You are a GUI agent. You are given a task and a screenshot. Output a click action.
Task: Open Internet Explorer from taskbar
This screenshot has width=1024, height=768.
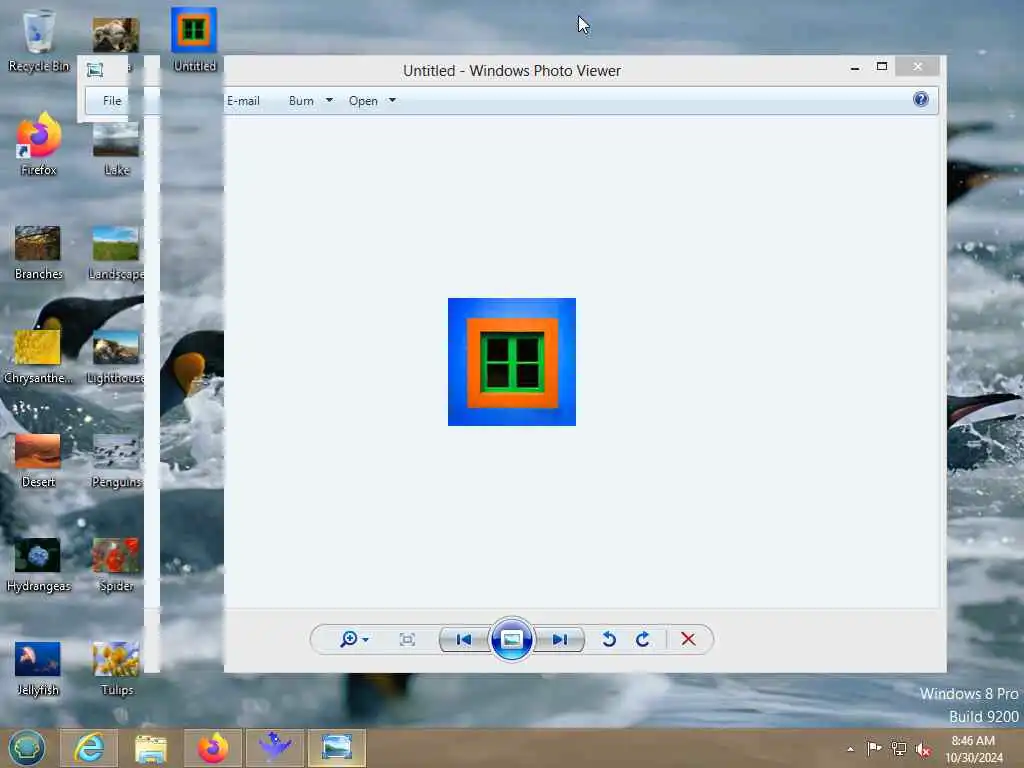tap(89, 748)
